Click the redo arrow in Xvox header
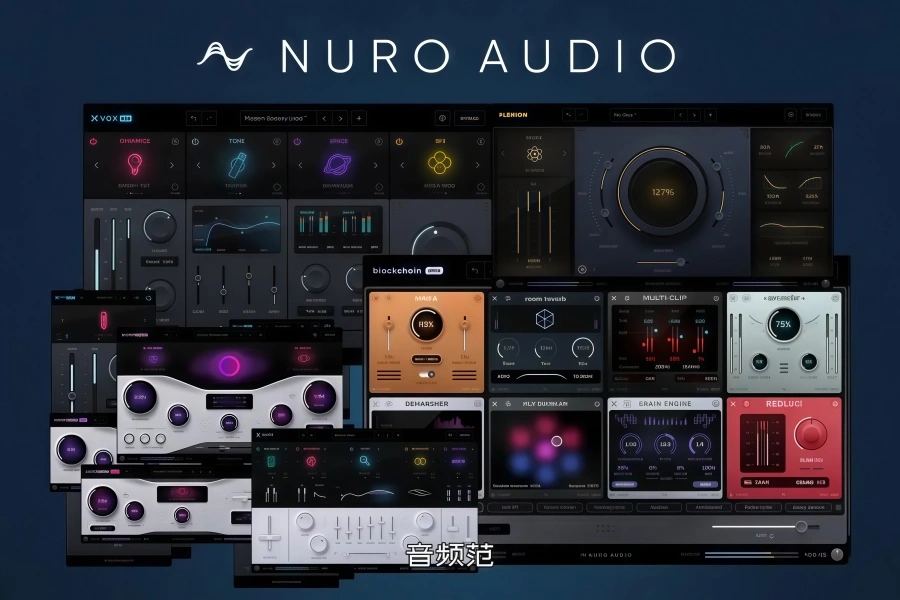The height and width of the screenshot is (600, 900). pos(209,118)
